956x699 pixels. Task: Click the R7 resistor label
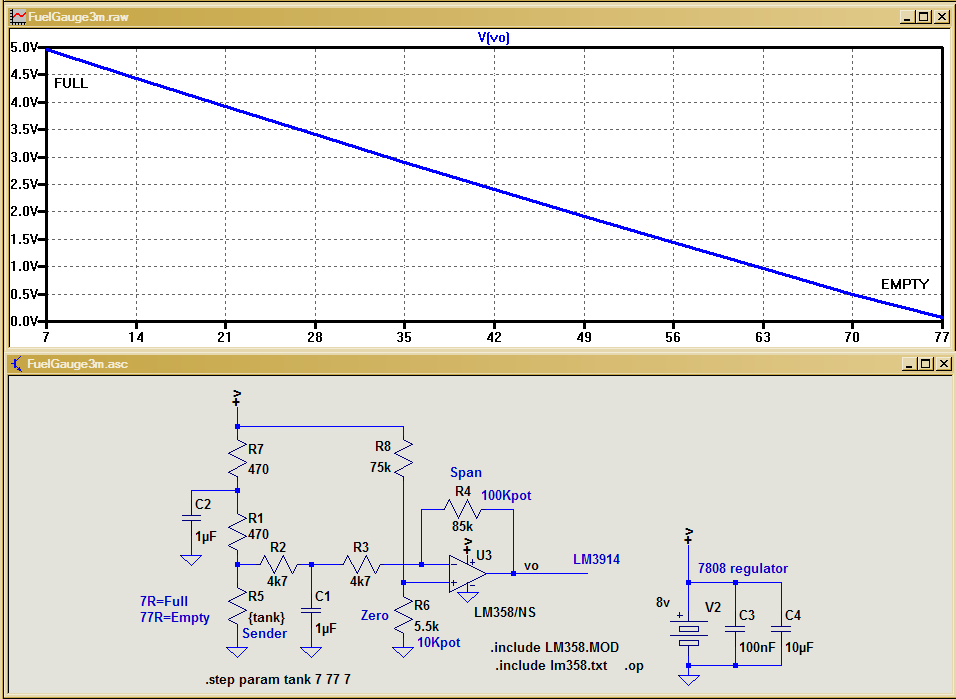tap(256, 450)
